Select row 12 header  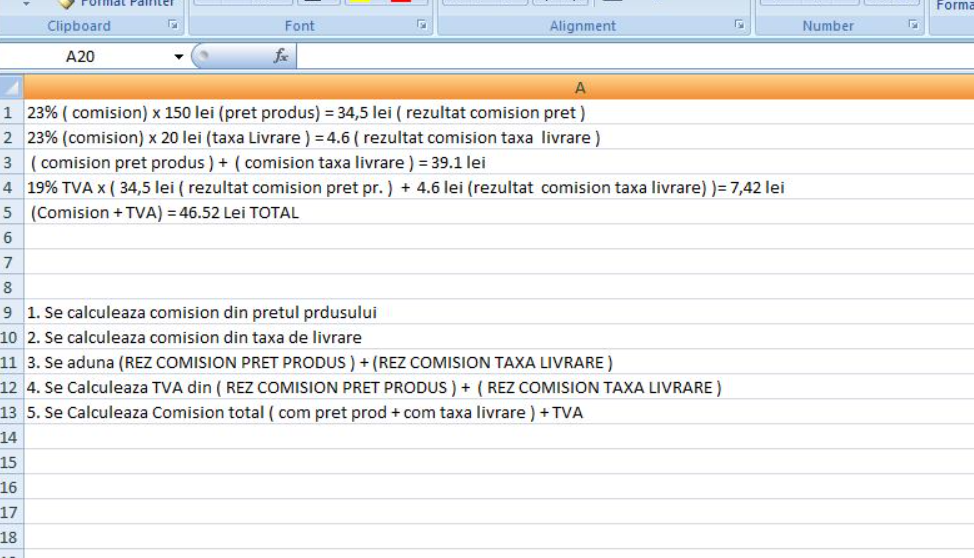click(11, 387)
